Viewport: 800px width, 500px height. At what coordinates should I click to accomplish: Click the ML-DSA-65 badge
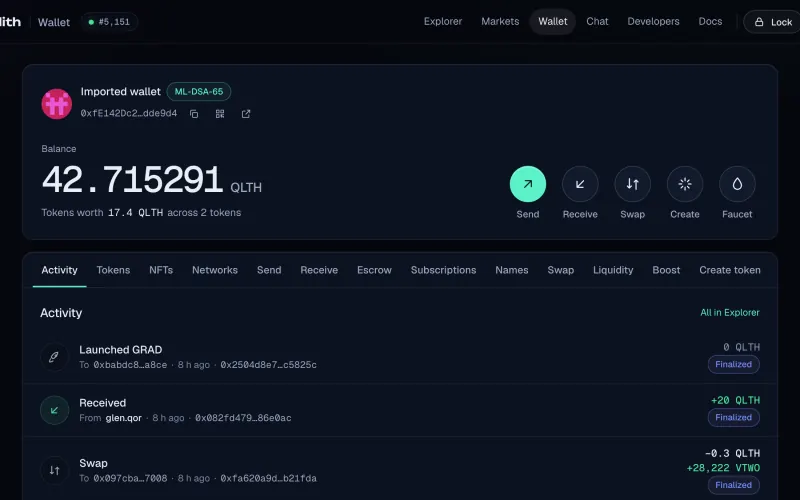[199, 92]
